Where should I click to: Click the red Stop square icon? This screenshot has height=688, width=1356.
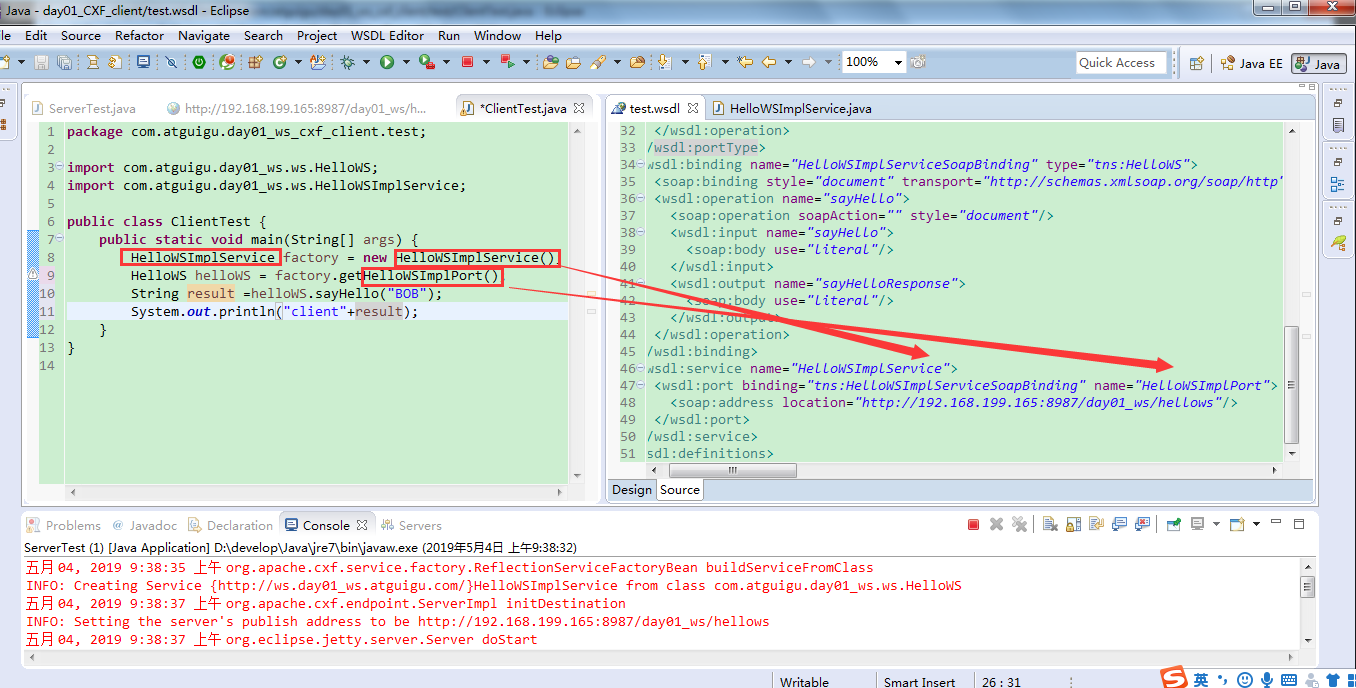[466, 62]
